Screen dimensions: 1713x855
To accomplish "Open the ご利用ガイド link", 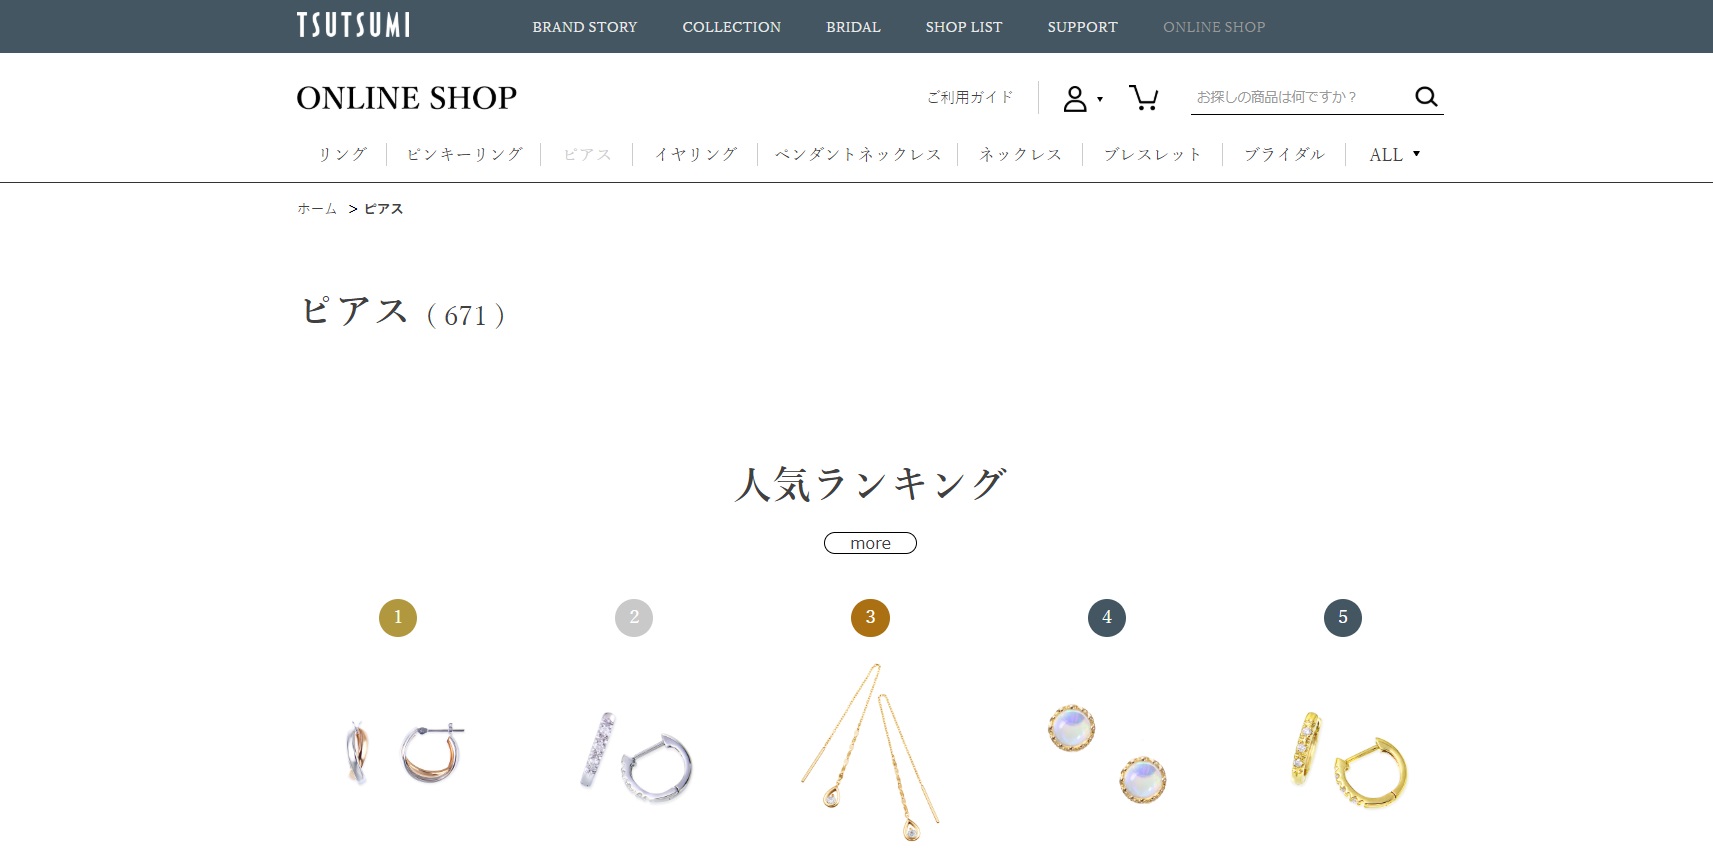I will pyautogui.click(x=970, y=97).
